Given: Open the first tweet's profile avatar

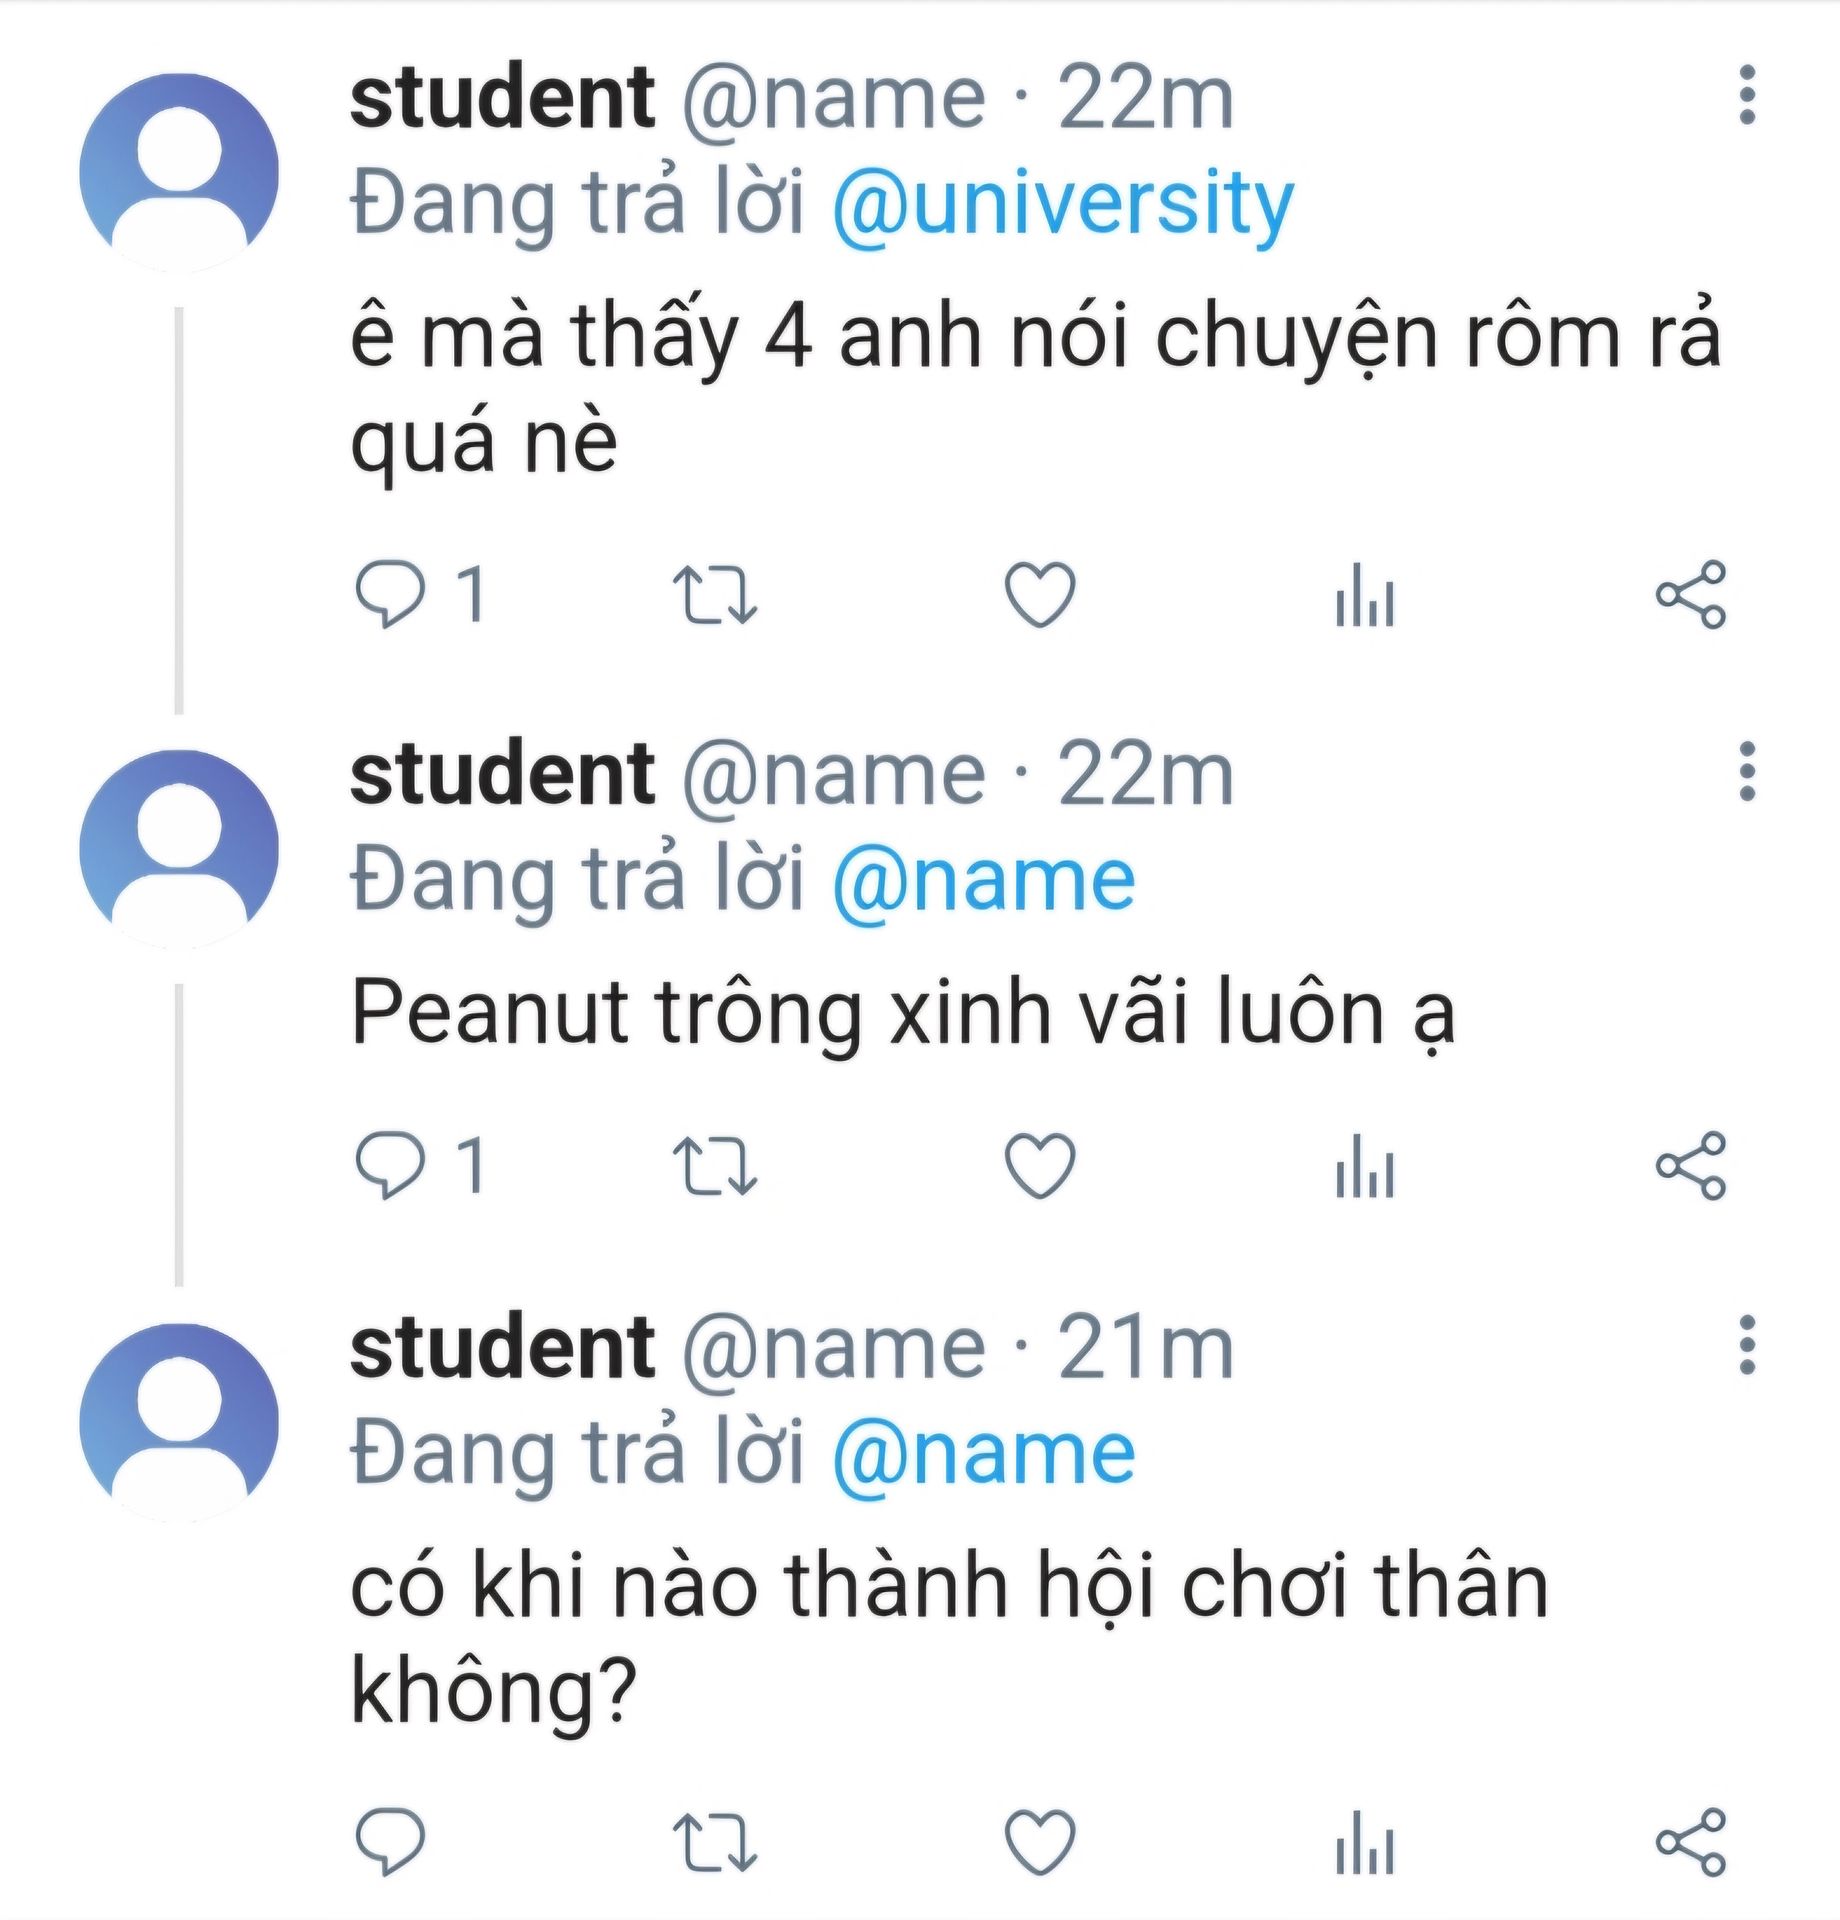Looking at the screenshot, I should tap(179, 172).
